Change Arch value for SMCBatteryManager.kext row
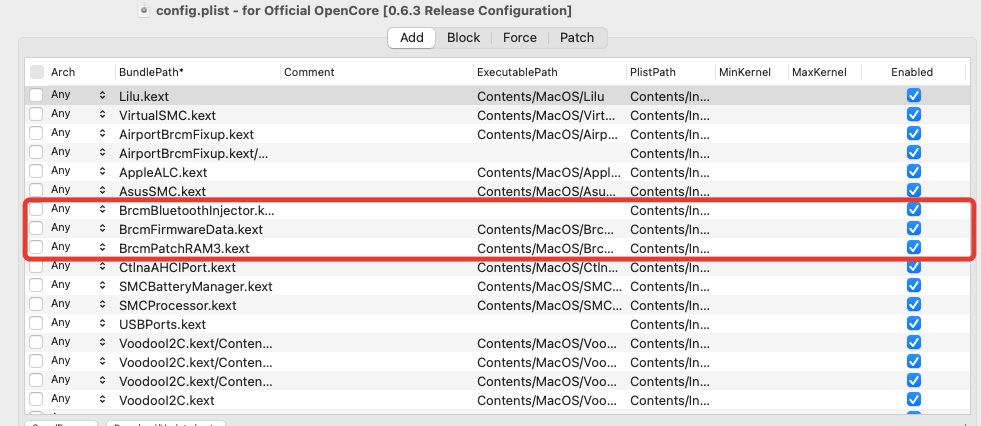This screenshot has width=981, height=426. click(x=101, y=286)
